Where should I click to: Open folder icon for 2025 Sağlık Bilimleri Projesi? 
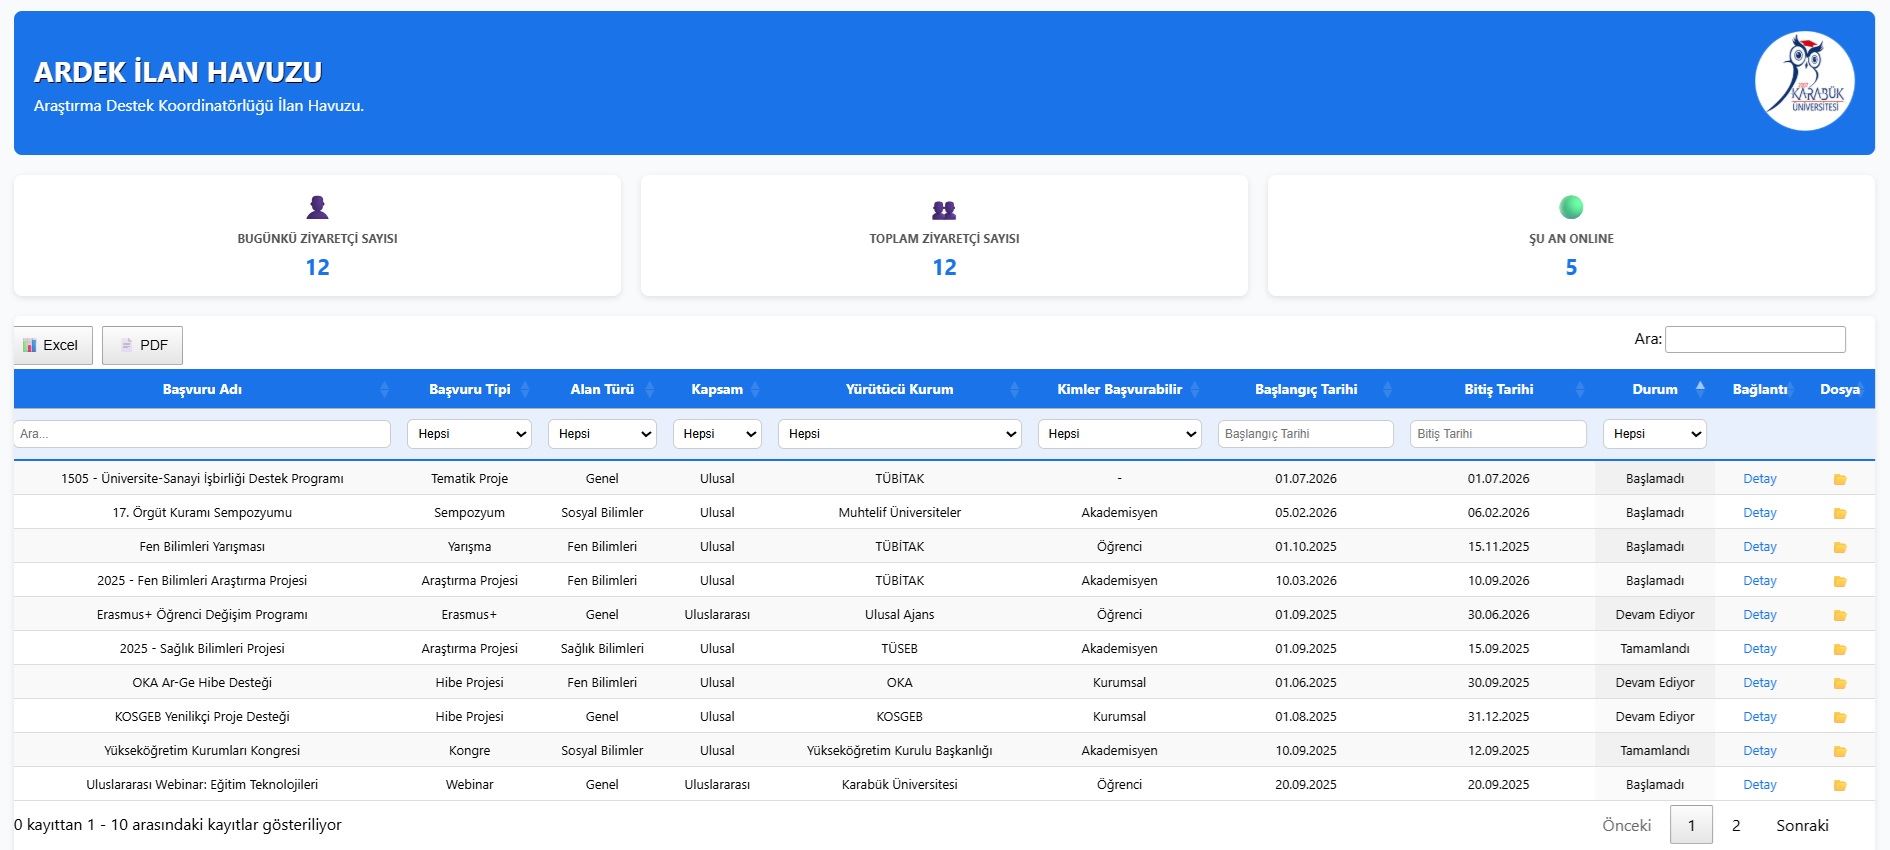click(x=1839, y=649)
